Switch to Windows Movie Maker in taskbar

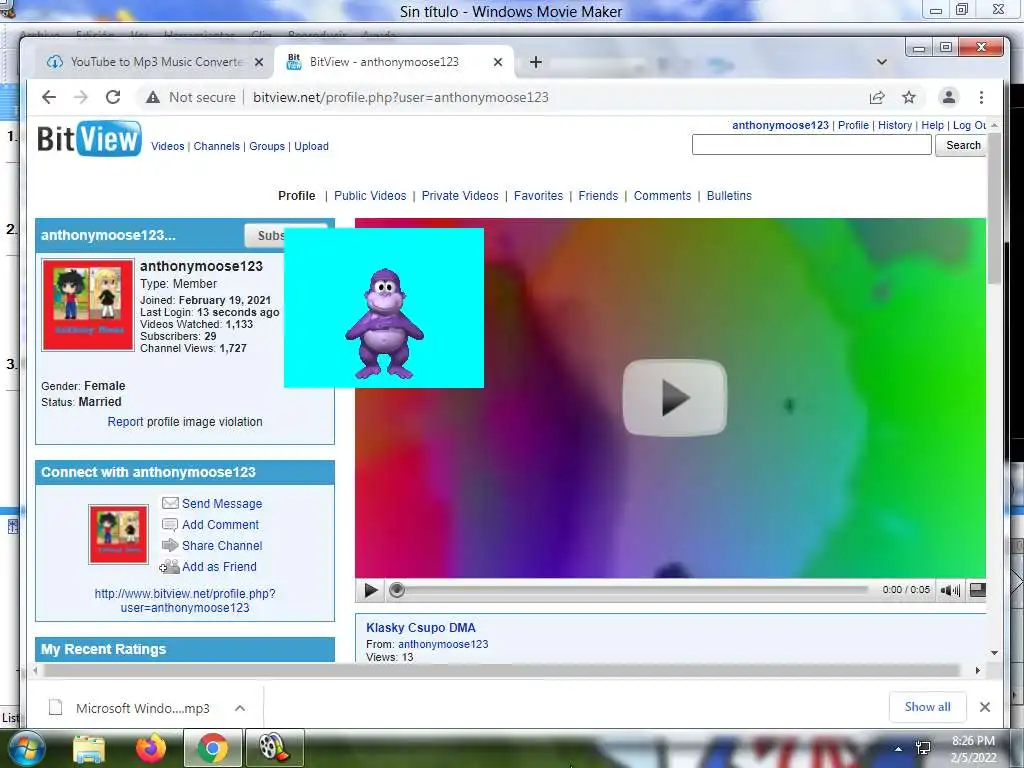click(x=274, y=749)
